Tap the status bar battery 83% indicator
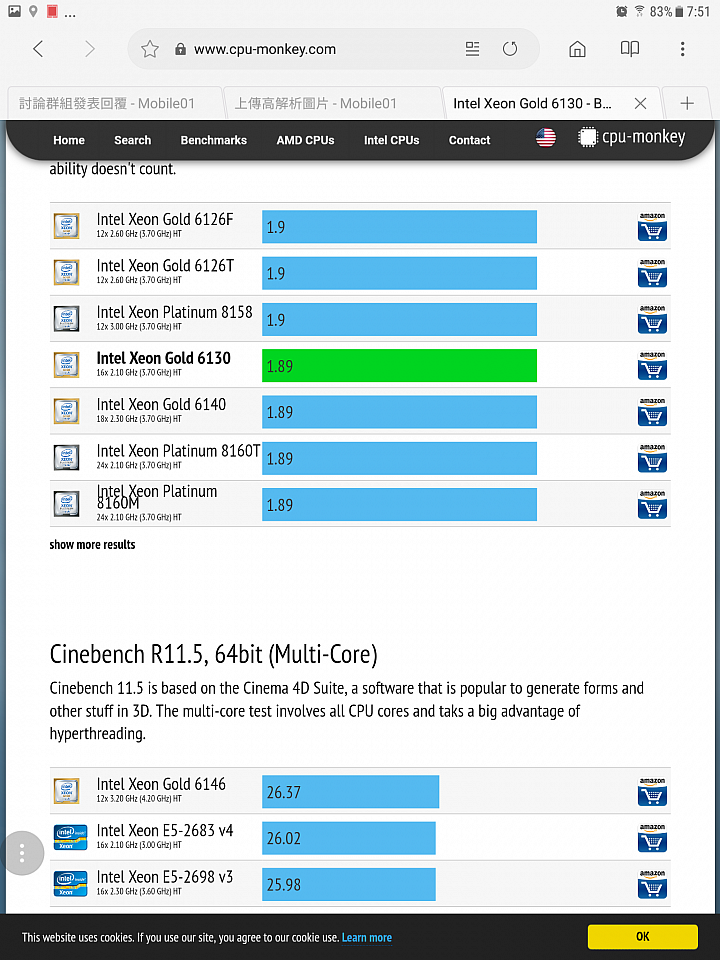The height and width of the screenshot is (960, 720). (x=666, y=11)
